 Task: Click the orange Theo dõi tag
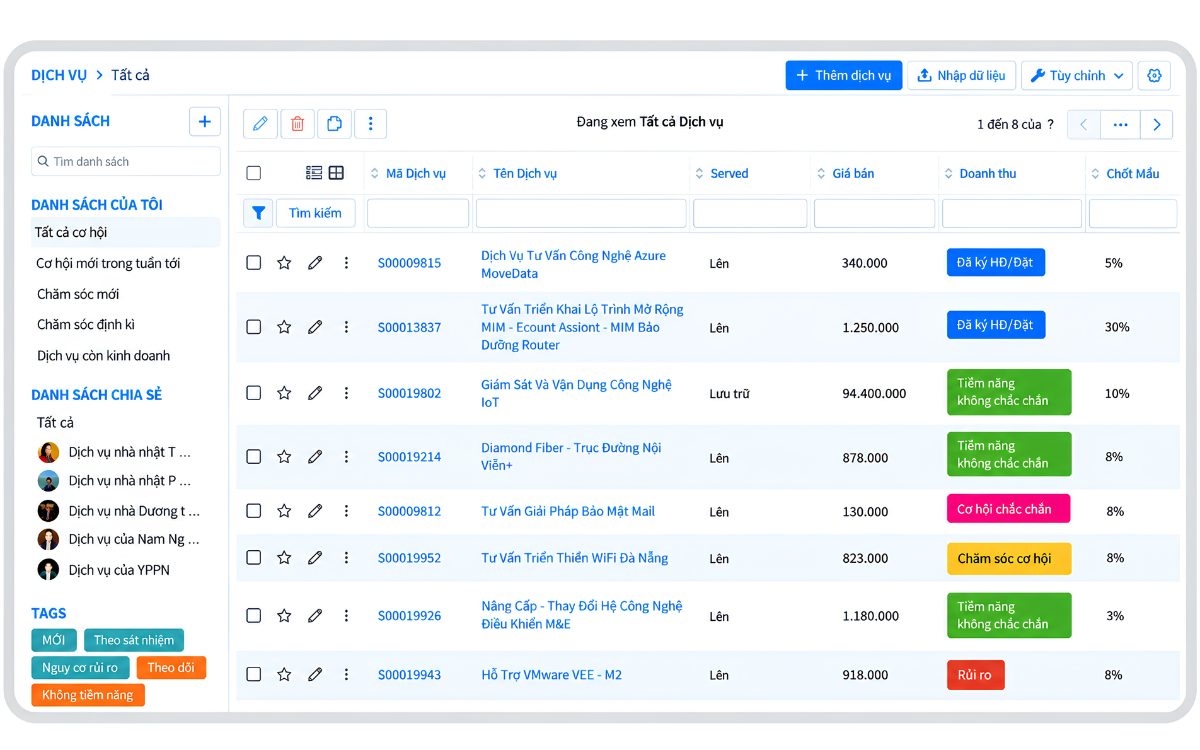[171, 667]
